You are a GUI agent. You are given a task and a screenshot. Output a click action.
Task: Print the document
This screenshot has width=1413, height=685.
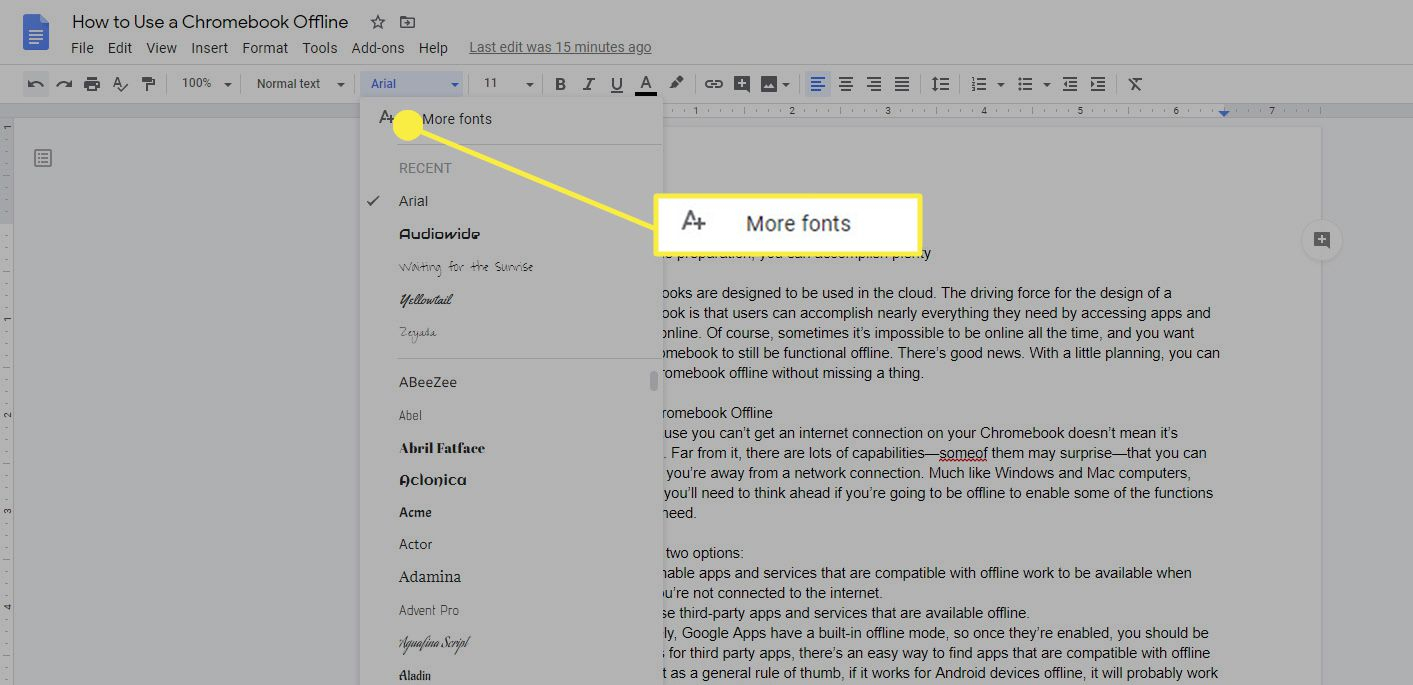(x=92, y=84)
